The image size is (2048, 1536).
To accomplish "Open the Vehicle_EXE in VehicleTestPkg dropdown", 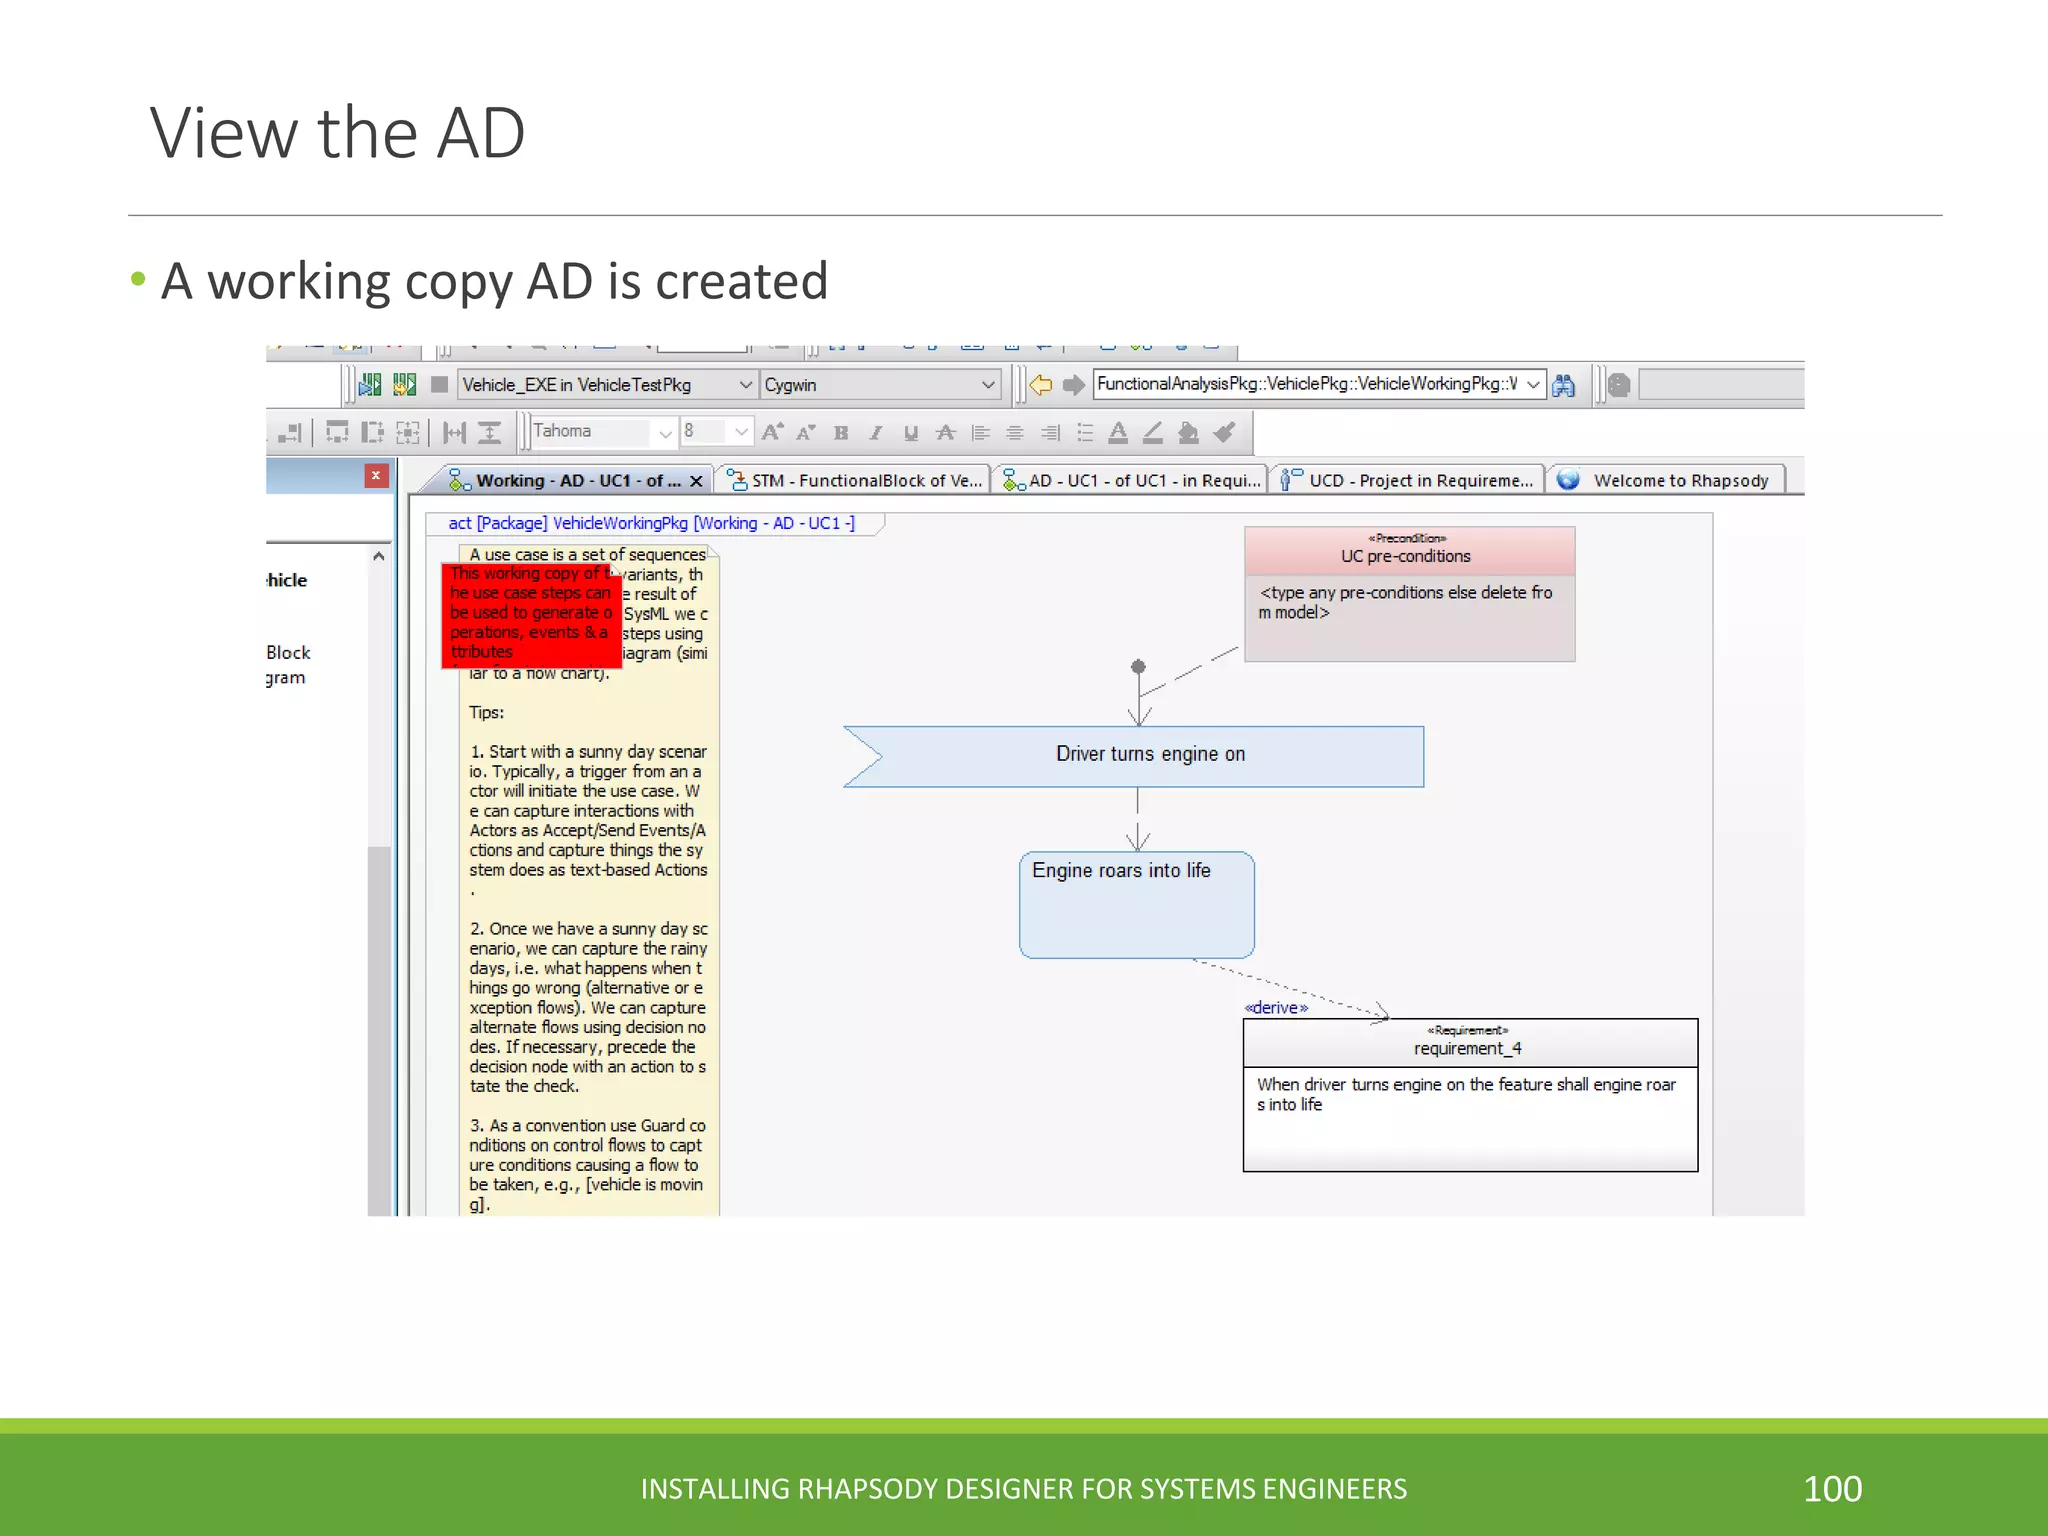I will pyautogui.click(x=607, y=385).
